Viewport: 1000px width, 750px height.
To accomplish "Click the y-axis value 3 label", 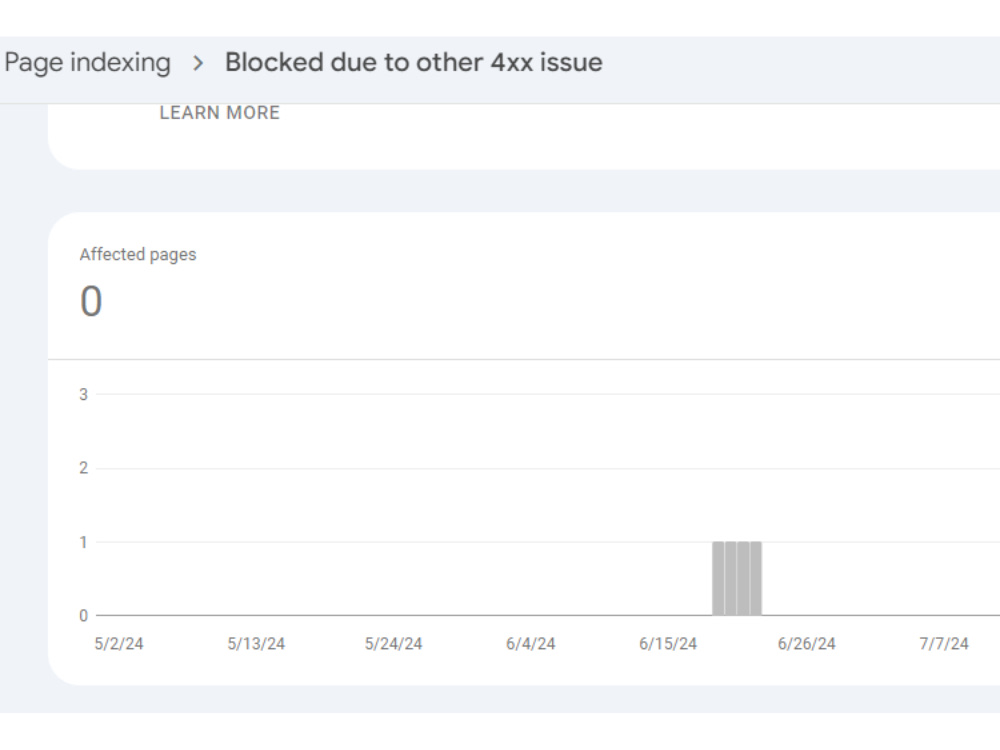I will 84,394.
